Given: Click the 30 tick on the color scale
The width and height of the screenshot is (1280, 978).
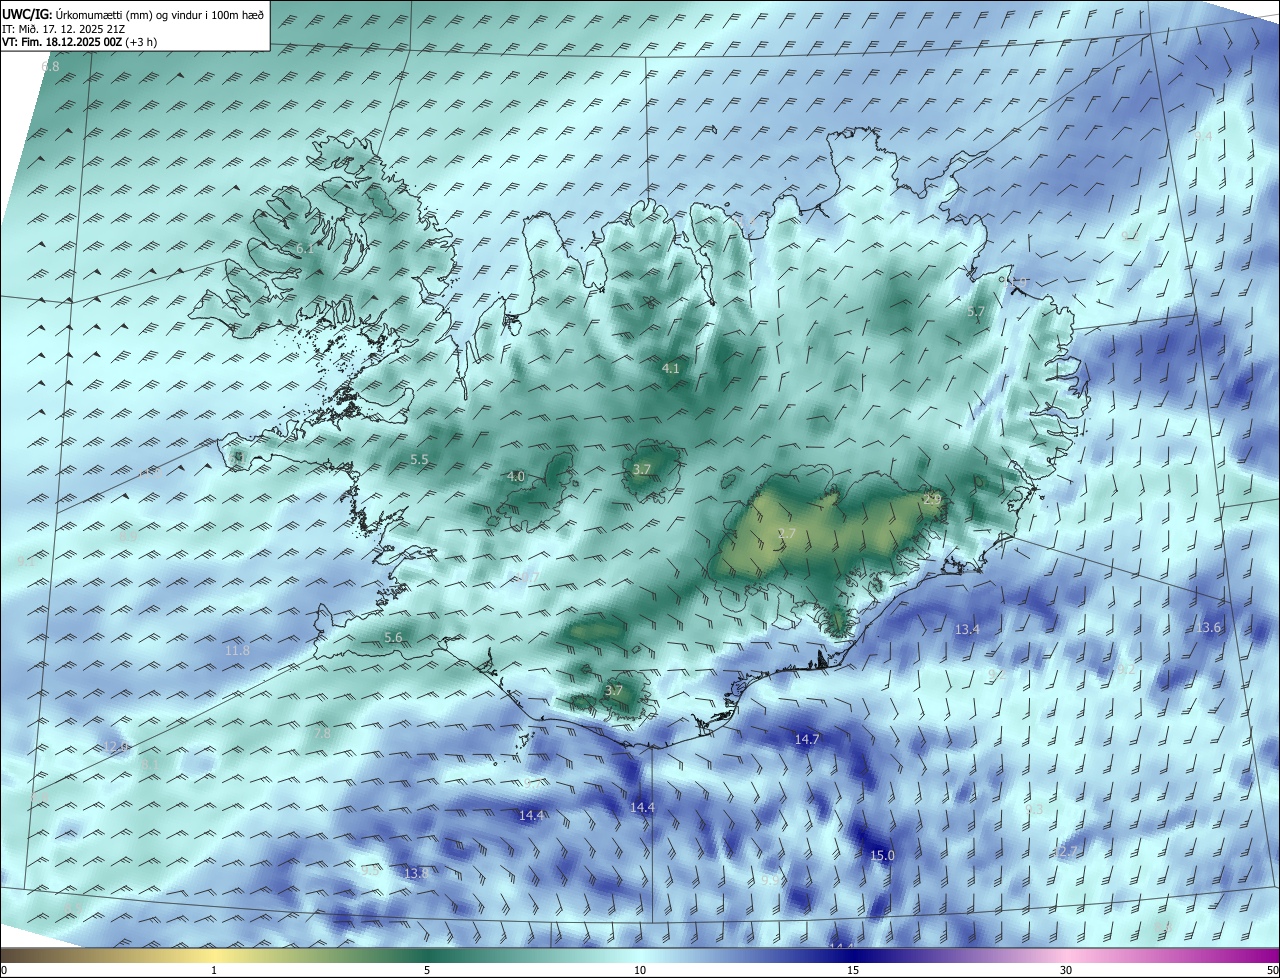Looking at the screenshot, I should pos(1066,970).
